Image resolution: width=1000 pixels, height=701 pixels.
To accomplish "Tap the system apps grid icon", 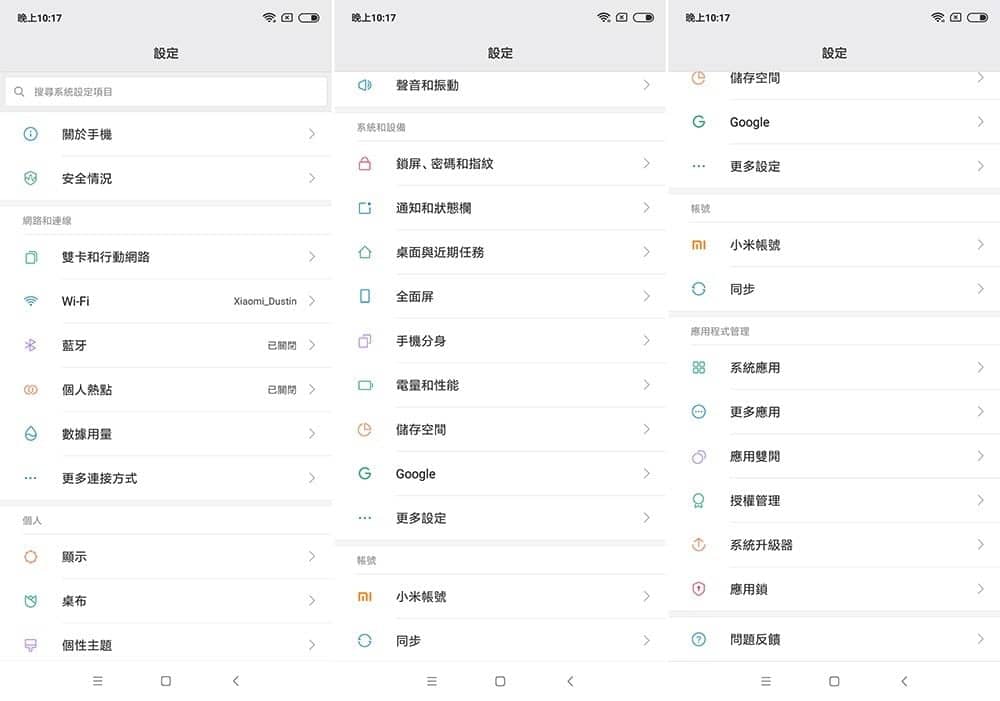I will 699,367.
